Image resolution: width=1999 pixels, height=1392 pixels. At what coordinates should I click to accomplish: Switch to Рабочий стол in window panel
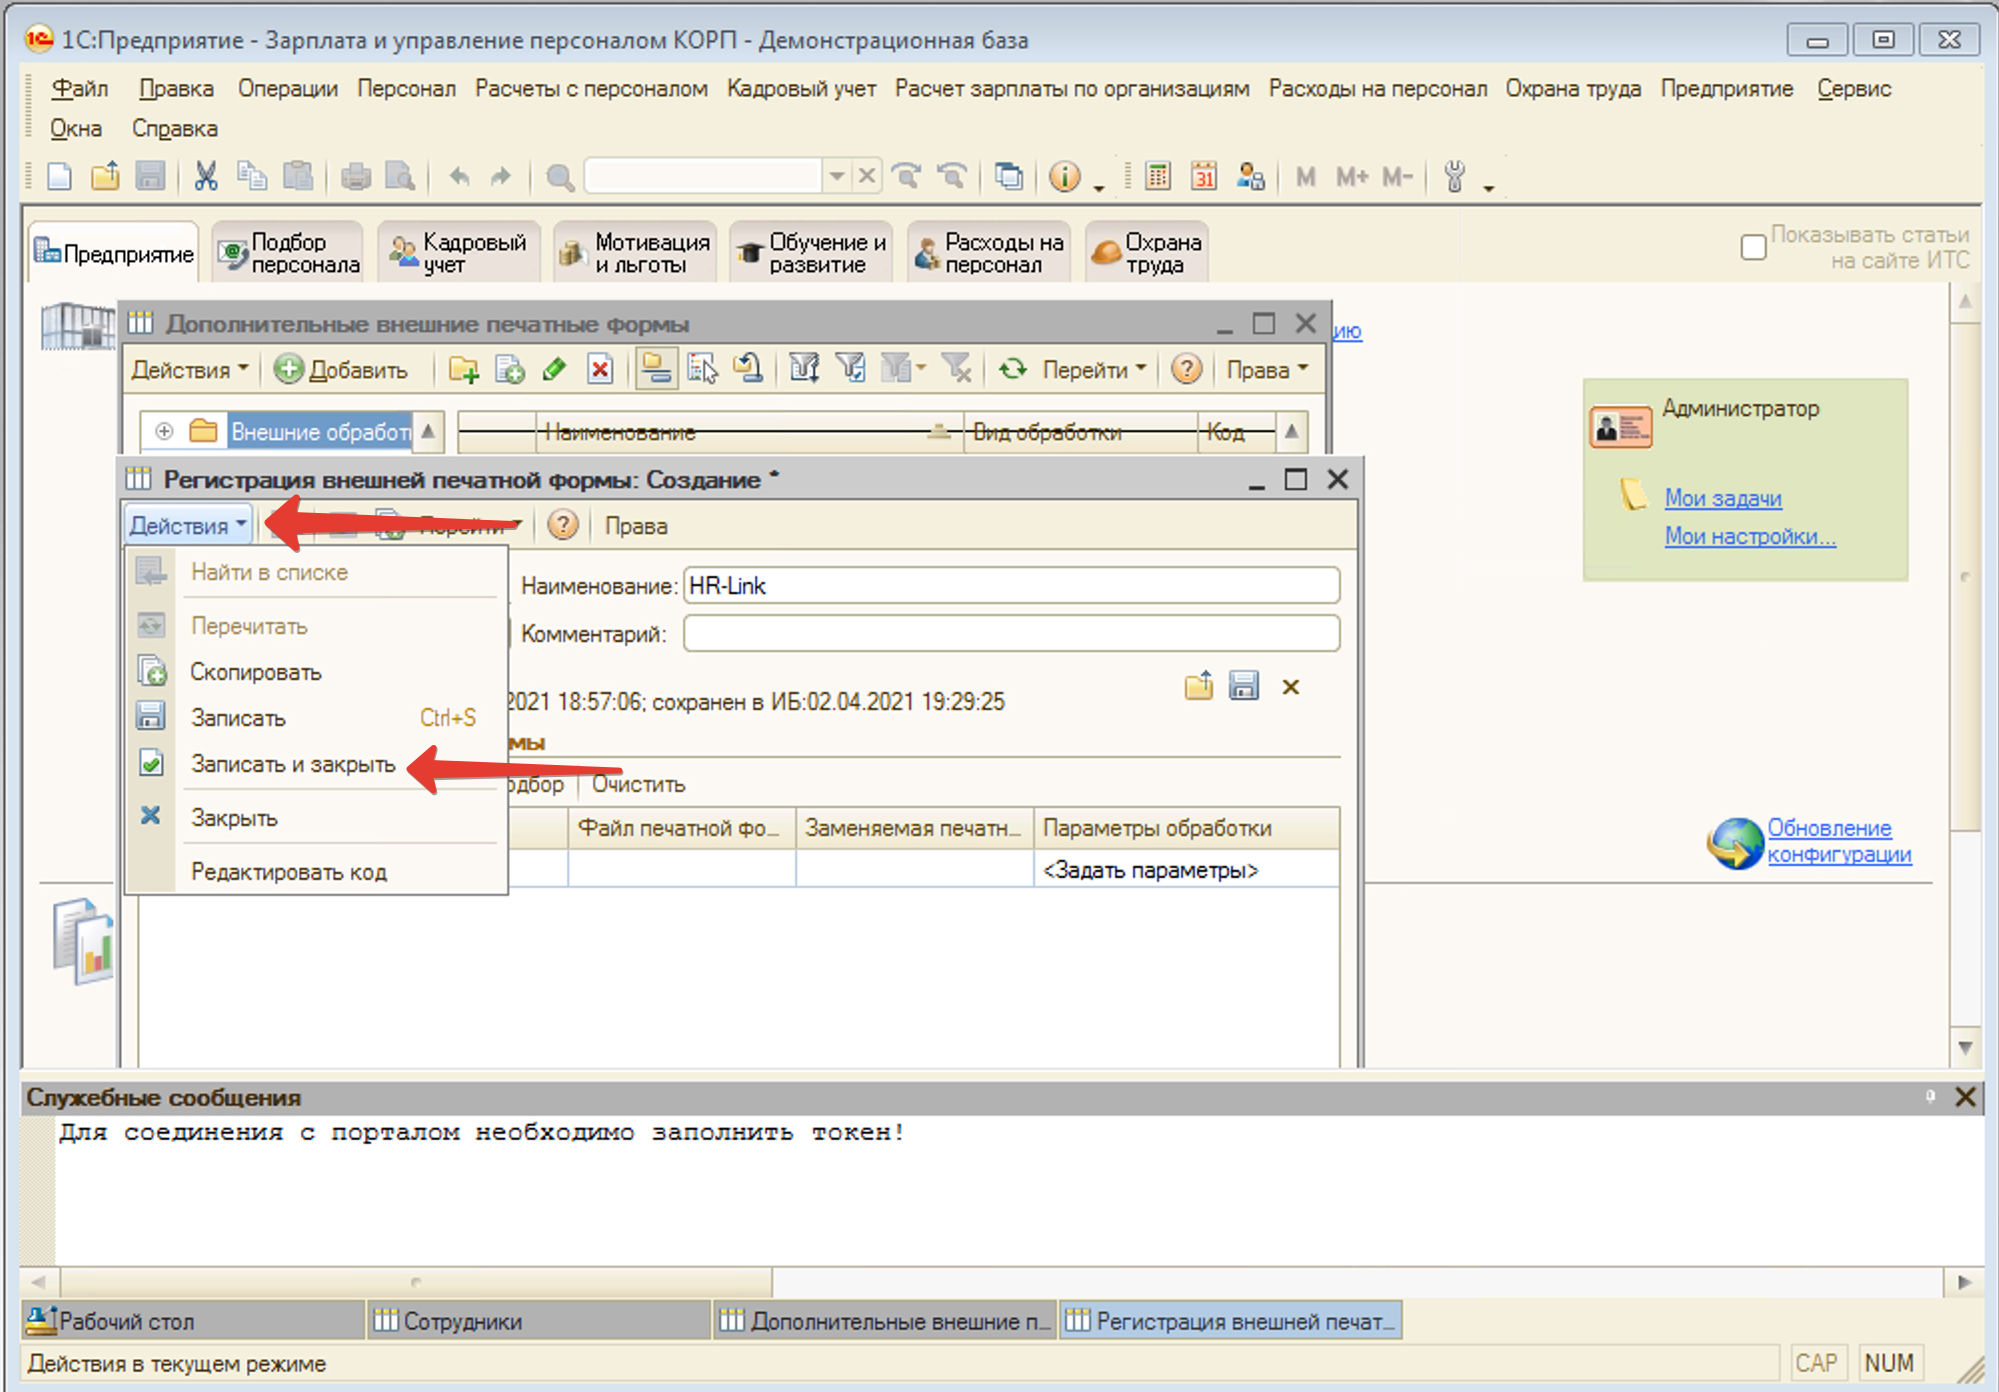point(193,1321)
